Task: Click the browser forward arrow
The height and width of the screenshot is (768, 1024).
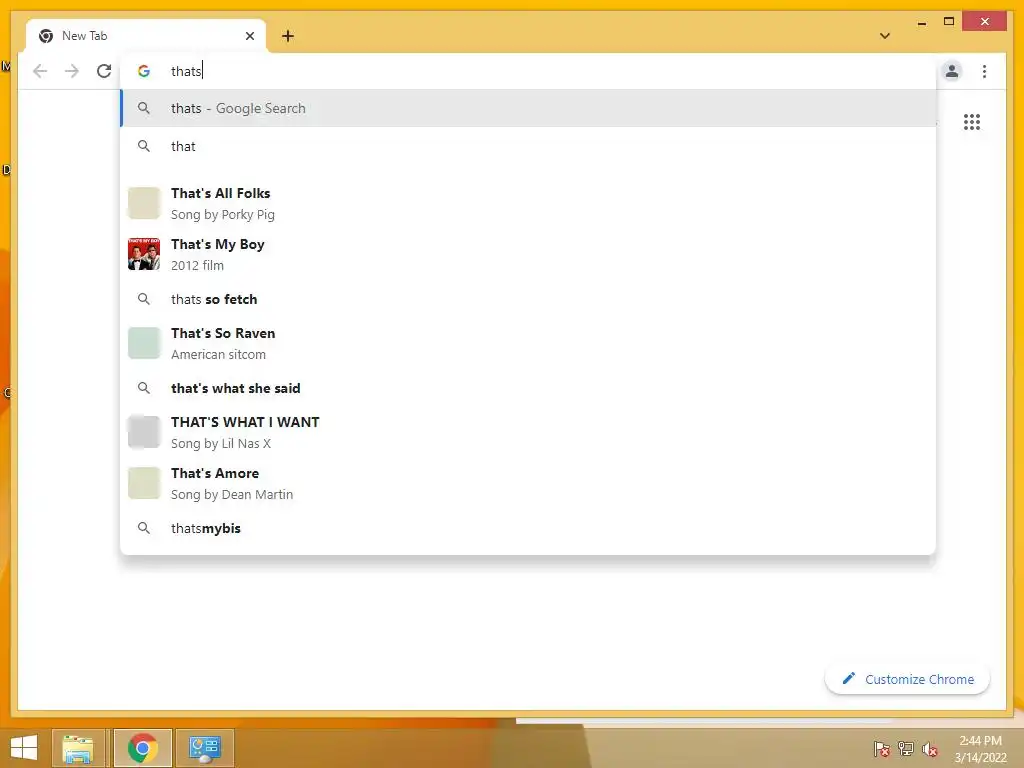Action: 72,71
